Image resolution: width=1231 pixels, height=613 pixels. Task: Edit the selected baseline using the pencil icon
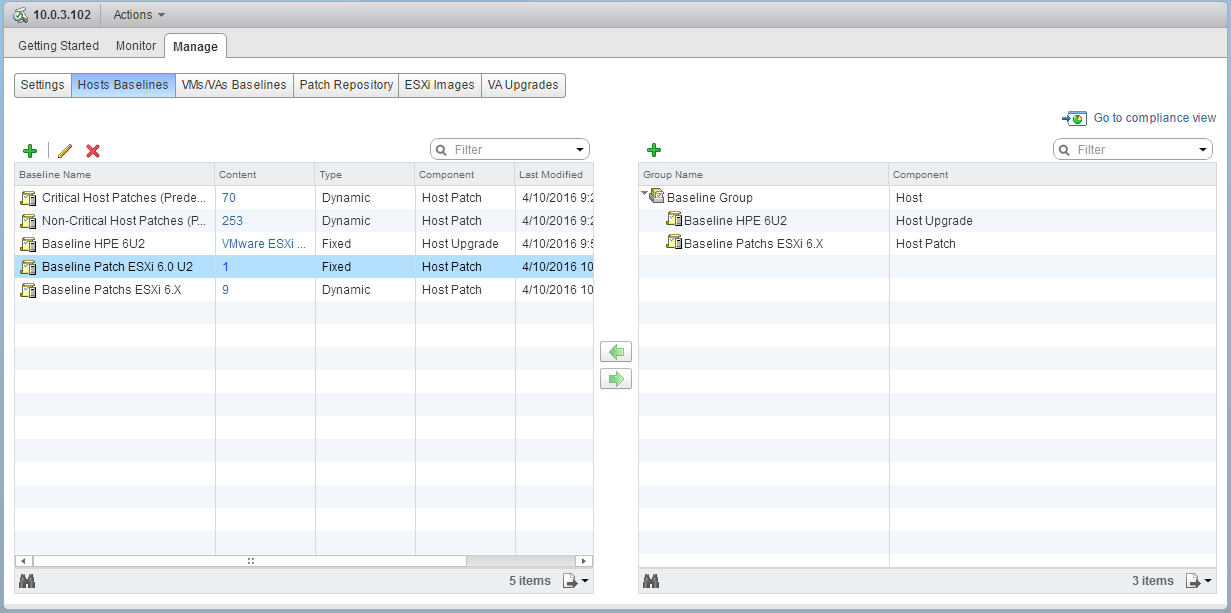pos(64,150)
